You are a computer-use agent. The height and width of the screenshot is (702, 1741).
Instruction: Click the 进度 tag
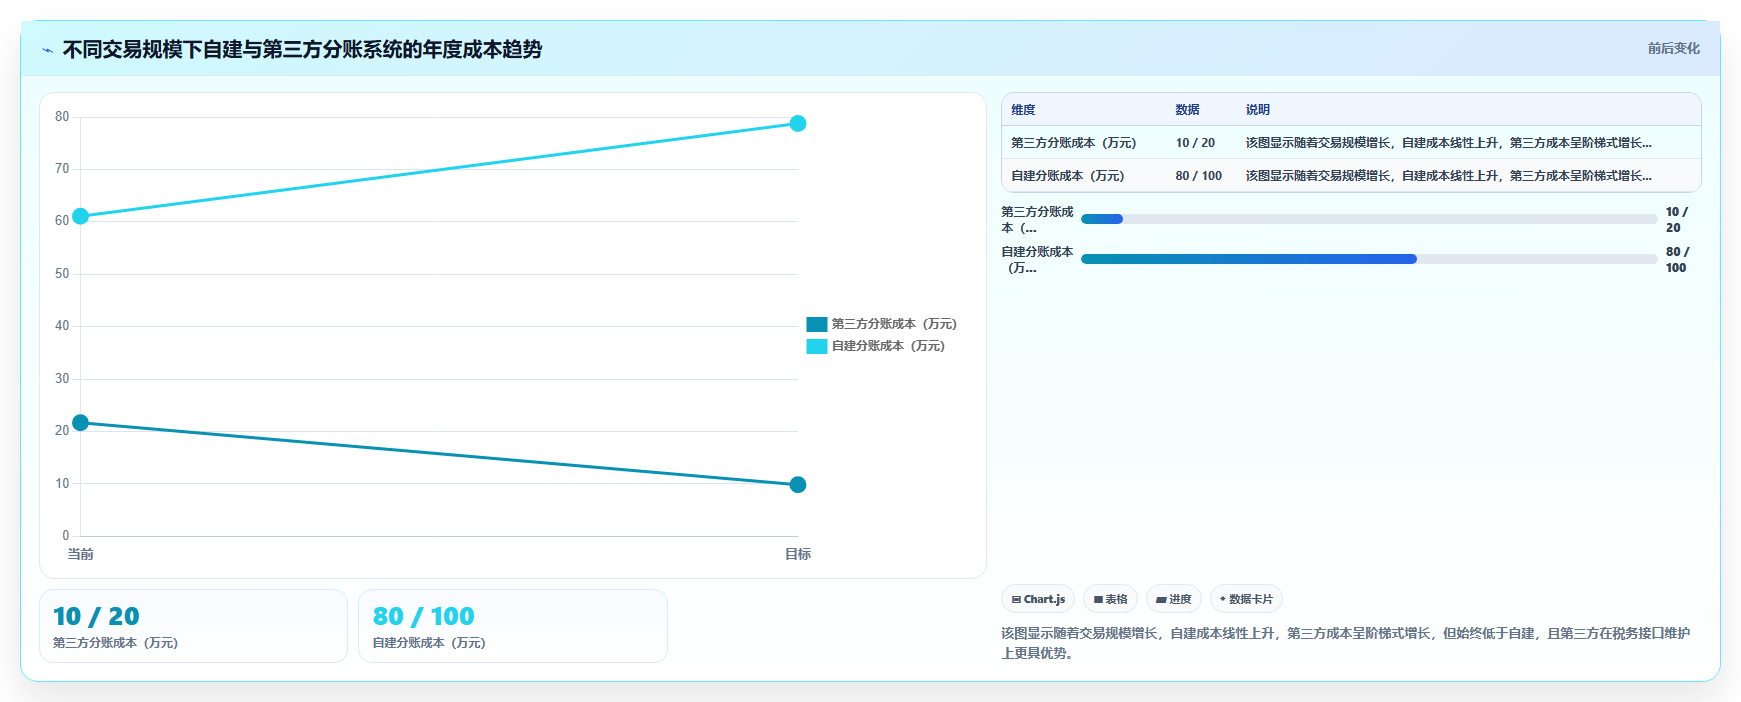click(1174, 599)
